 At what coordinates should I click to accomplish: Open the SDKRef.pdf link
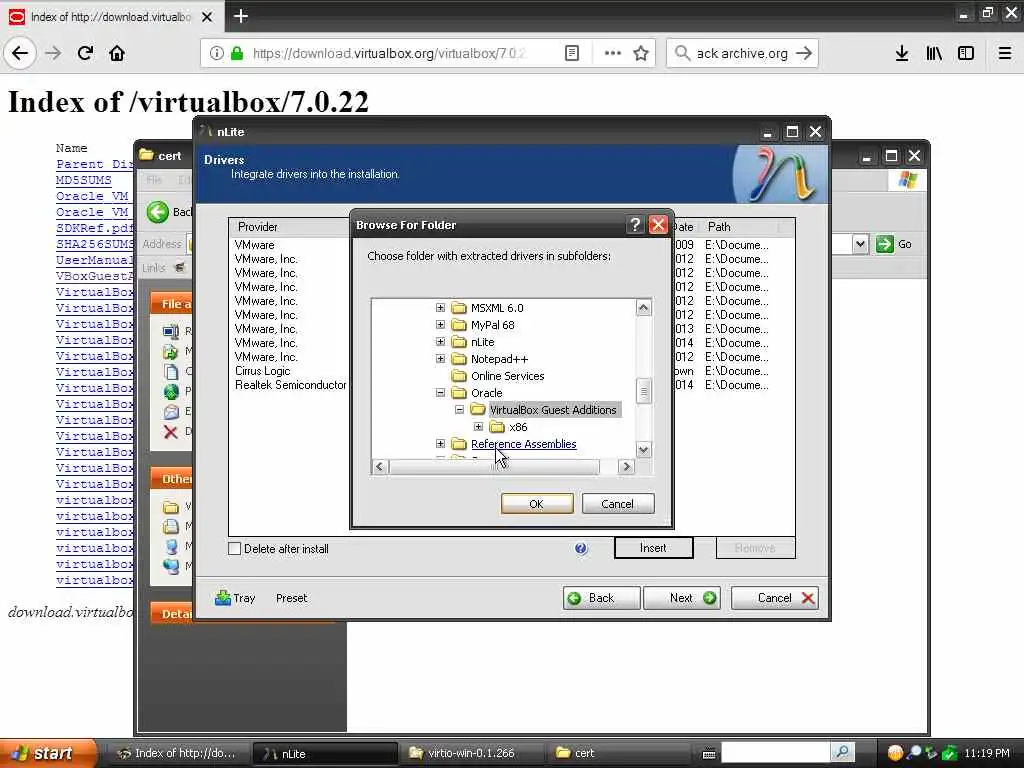95,228
